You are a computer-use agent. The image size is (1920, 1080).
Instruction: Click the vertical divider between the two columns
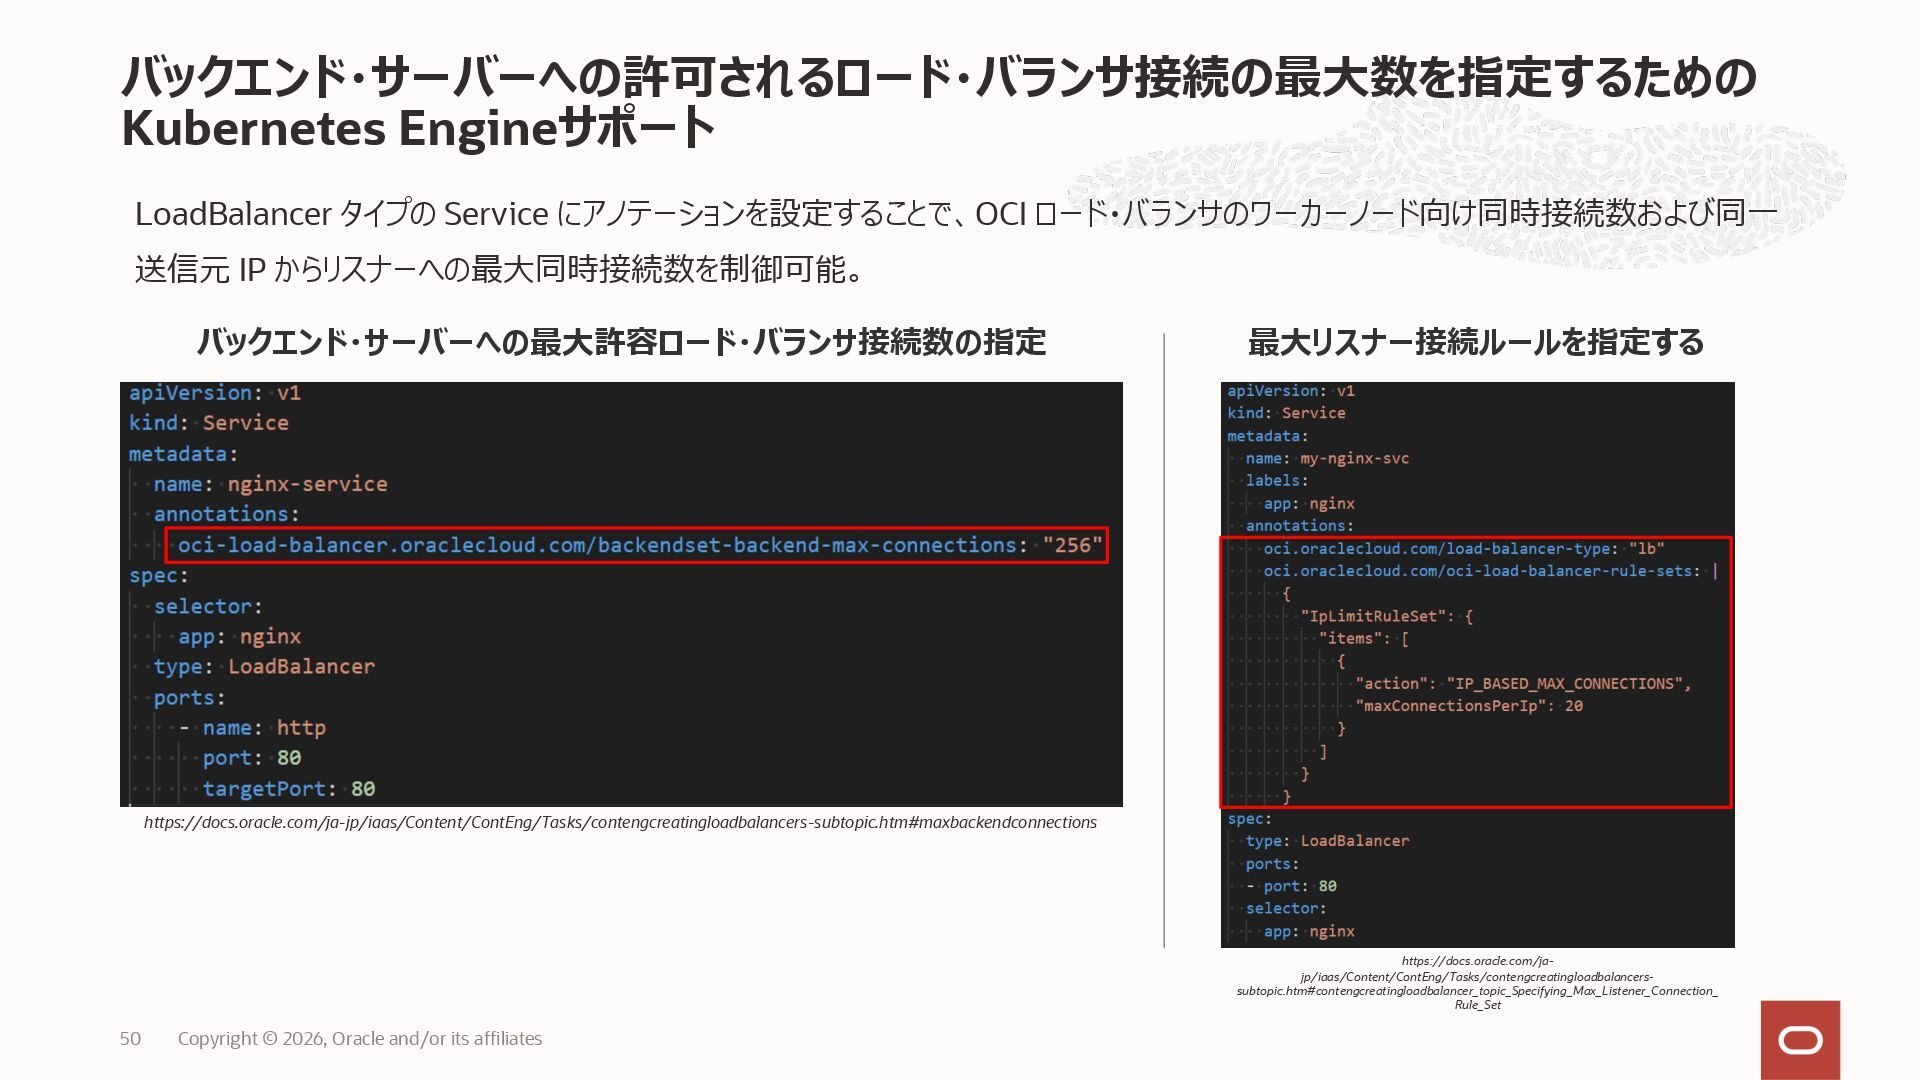point(1164,640)
